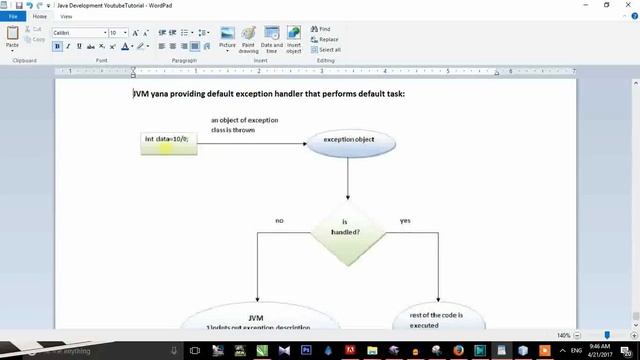Open the Paragraph settings dialog icon
Image resolution: width=640 pixels, height=360 pixels.
[207, 47]
